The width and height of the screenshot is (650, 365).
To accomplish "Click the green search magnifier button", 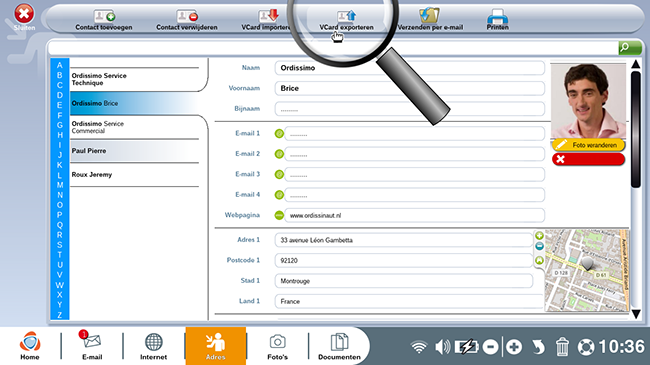I will pos(630,48).
